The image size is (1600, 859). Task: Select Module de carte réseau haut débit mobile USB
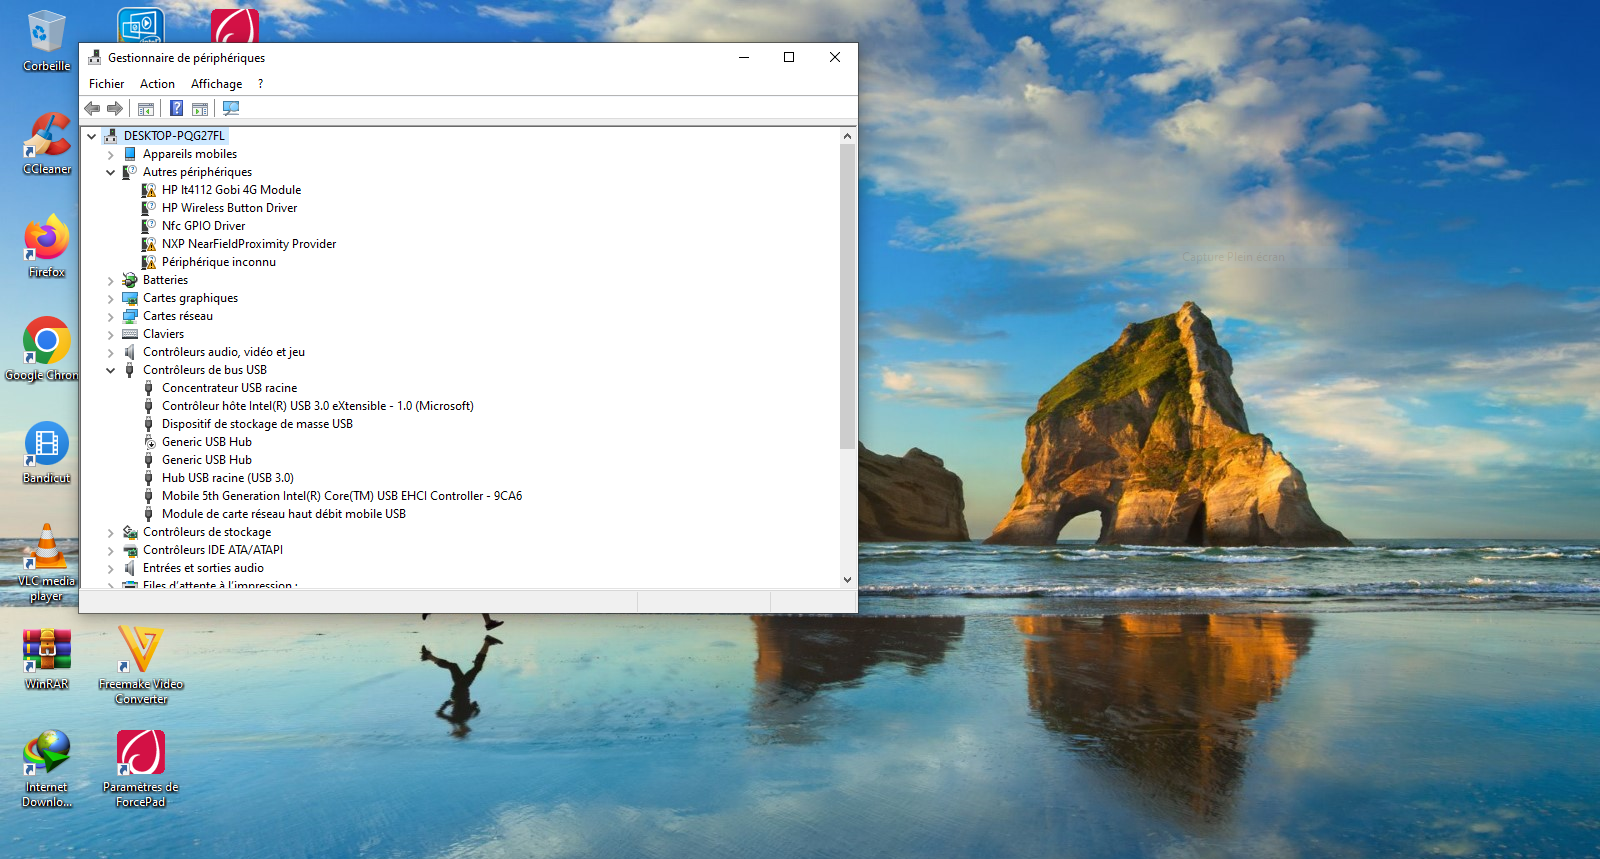(x=284, y=514)
